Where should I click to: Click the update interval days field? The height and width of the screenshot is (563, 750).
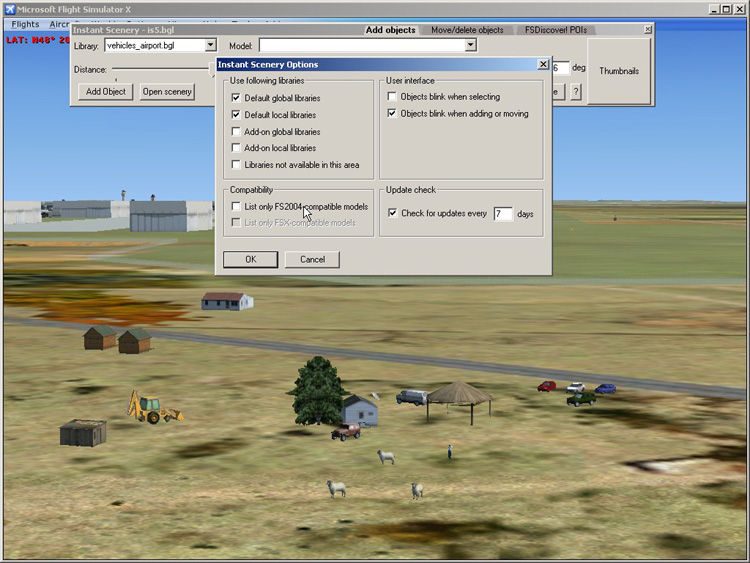tap(503, 214)
